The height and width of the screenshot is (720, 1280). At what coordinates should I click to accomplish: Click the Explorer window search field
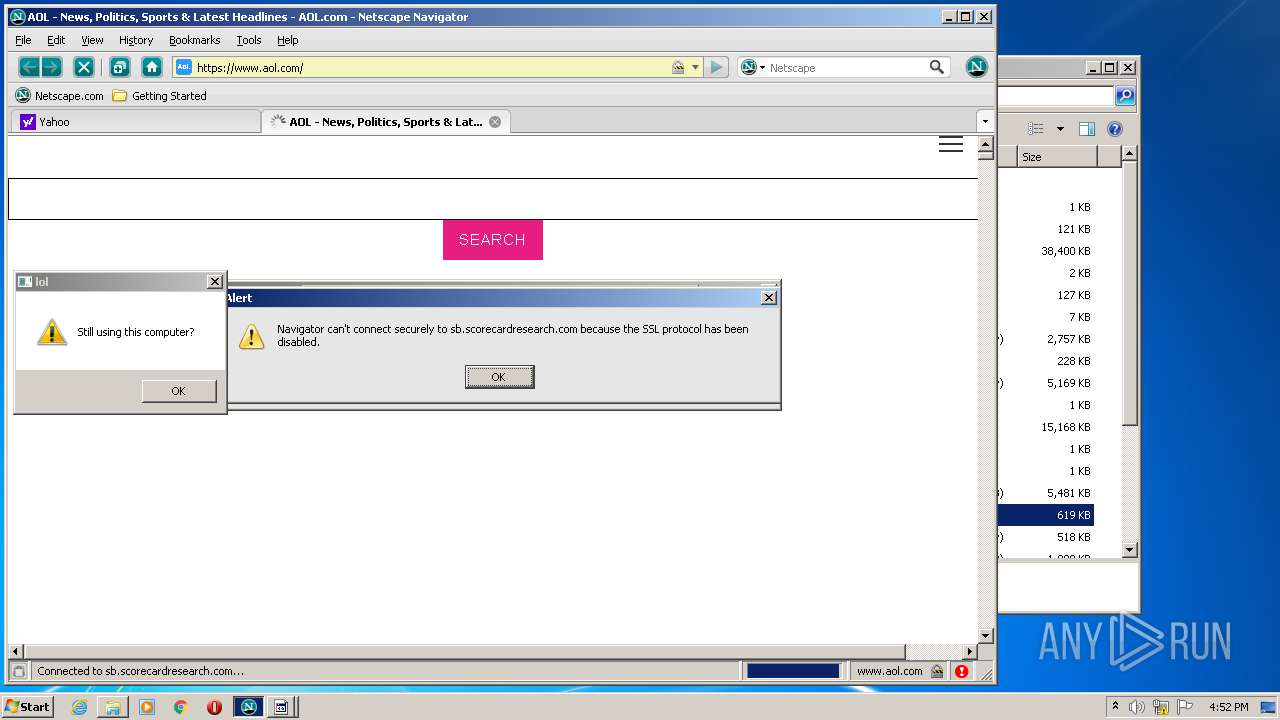[x=1056, y=96]
